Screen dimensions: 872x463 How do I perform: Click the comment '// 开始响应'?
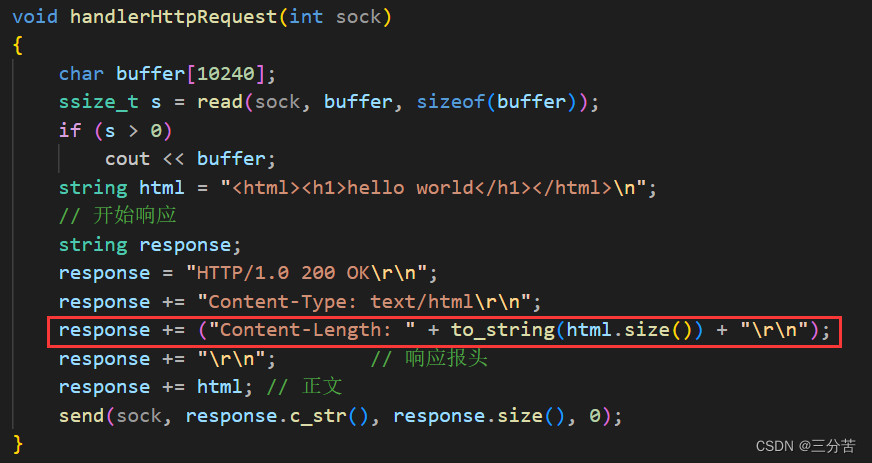tap(118, 216)
